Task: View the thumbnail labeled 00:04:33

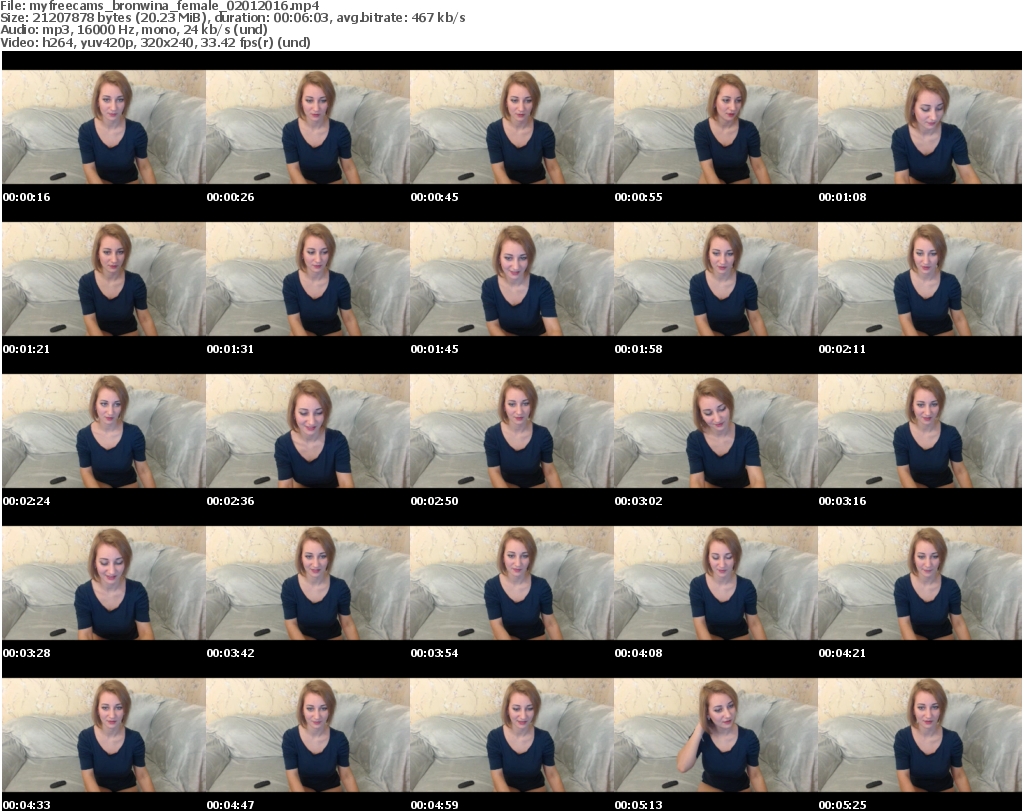Action: point(104,735)
